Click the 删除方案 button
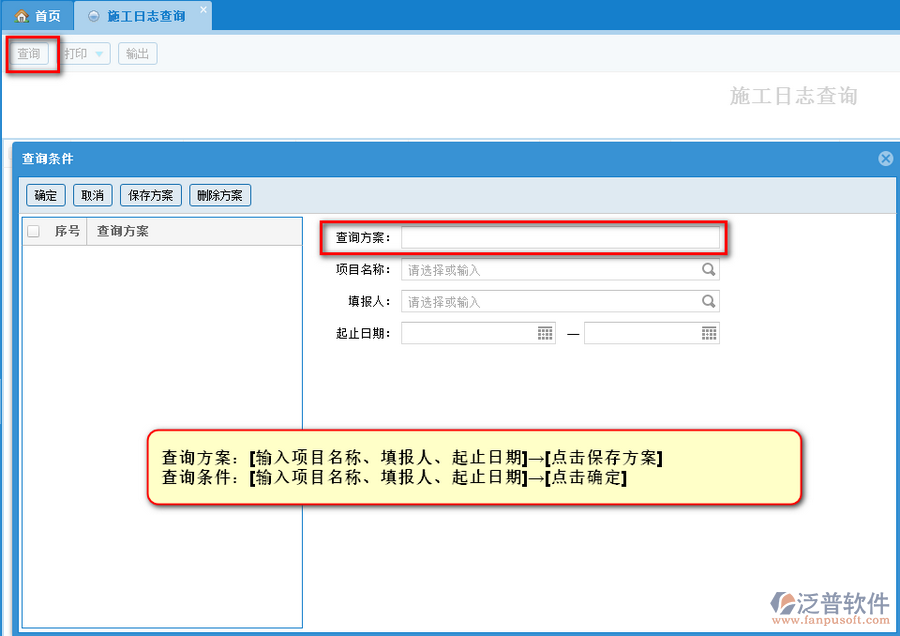This screenshot has height=636, width=900. click(x=220, y=195)
